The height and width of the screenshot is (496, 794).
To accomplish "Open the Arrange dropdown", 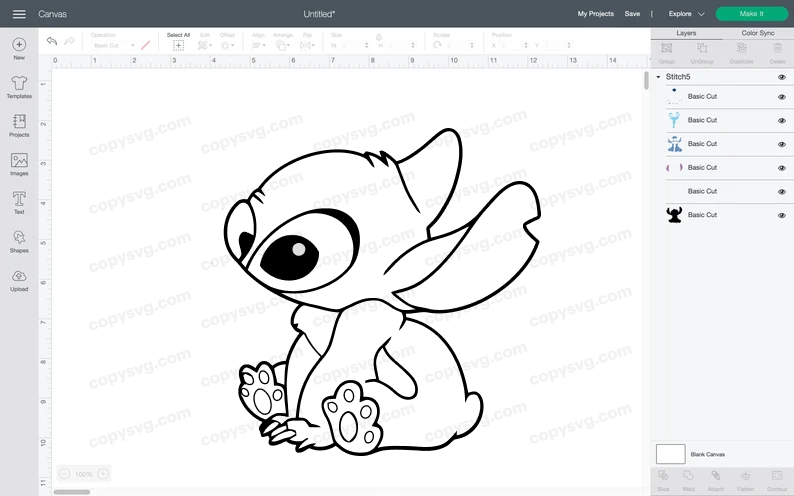I will [282, 46].
